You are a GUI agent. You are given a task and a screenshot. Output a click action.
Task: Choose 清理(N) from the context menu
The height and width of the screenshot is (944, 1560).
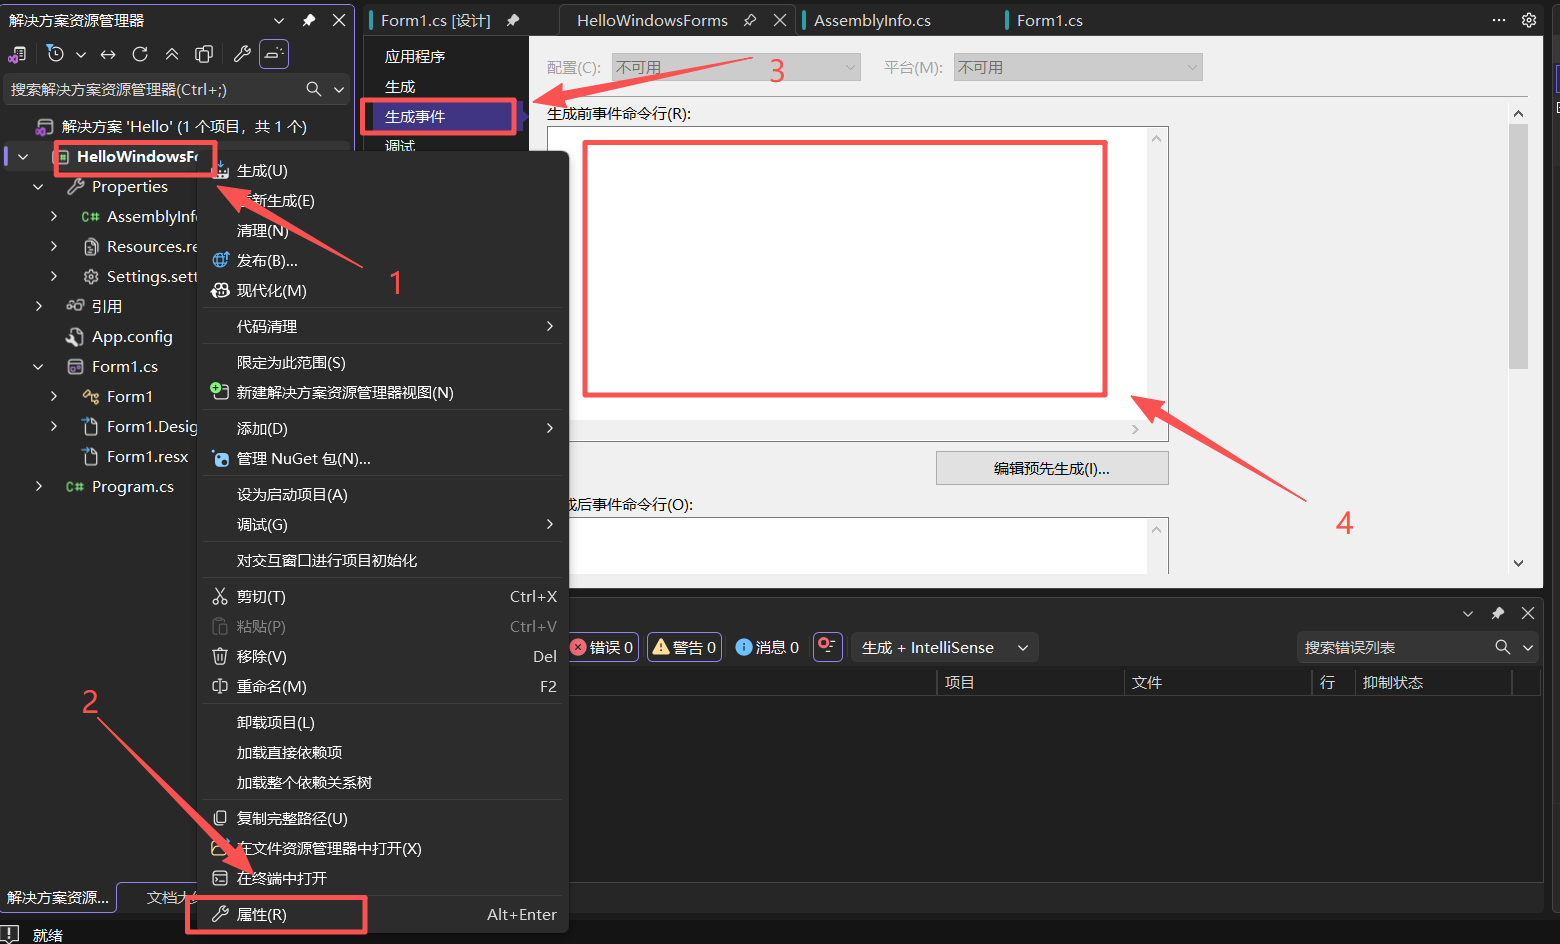pyautogui.click(x=384, y=231)
